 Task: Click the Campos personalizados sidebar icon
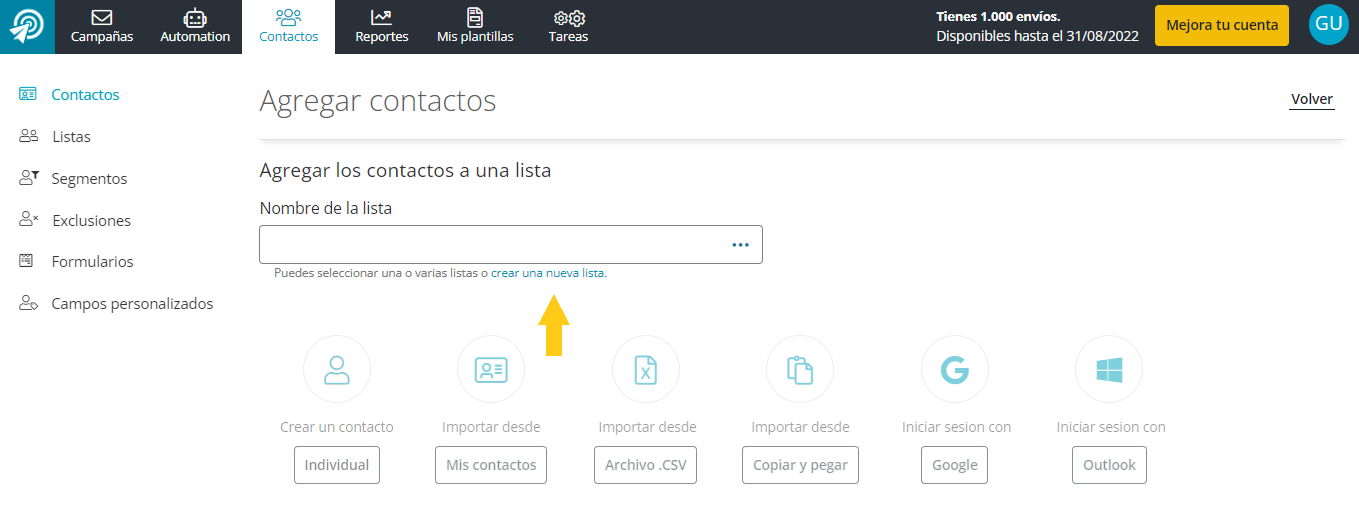28,303
